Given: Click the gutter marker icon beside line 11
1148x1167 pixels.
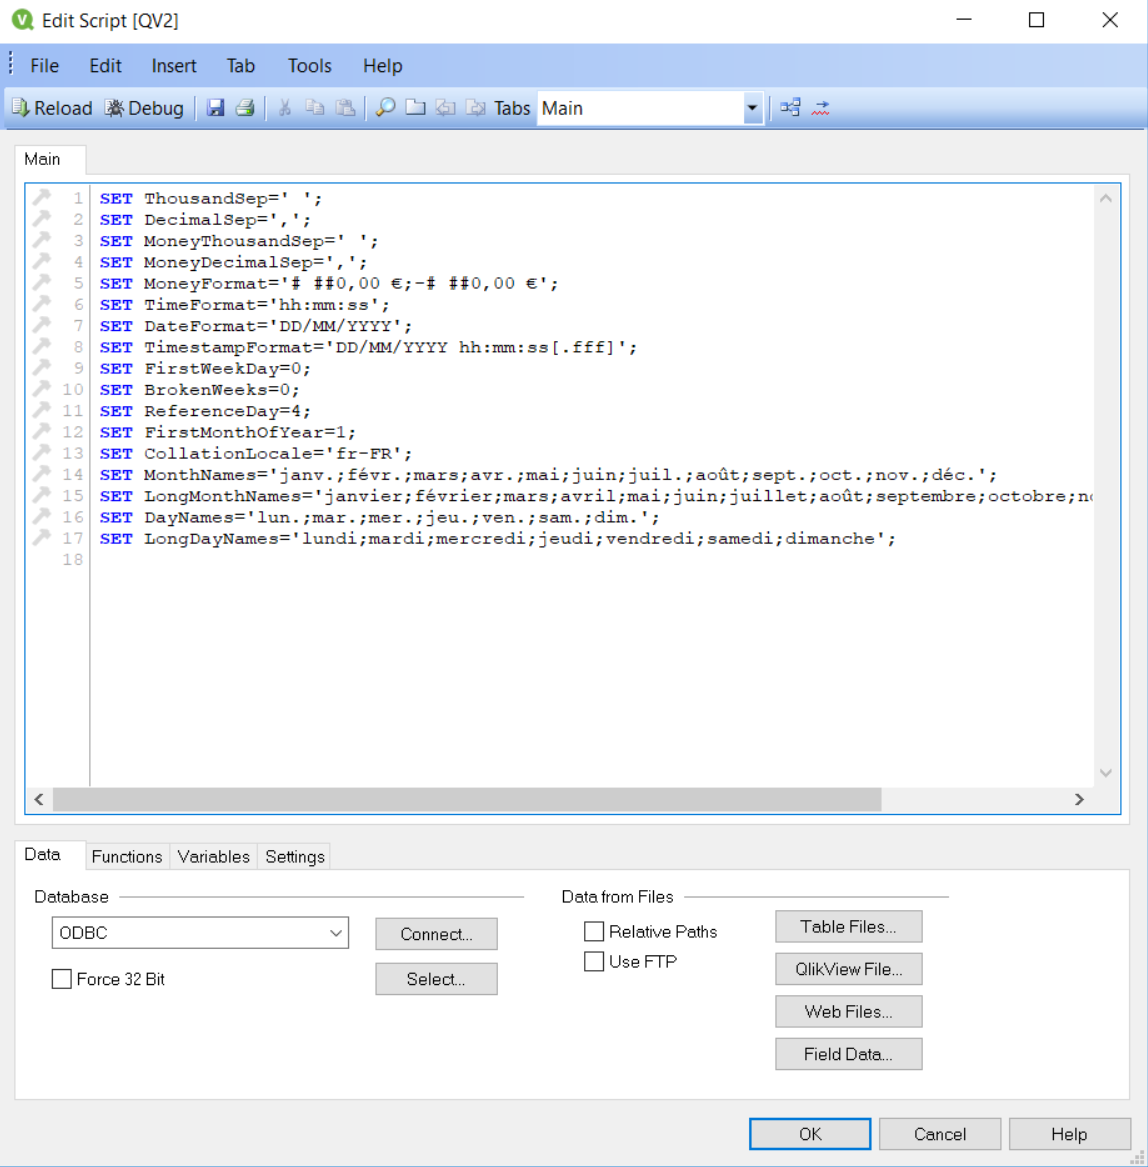Looking at the screenshot, I should [x=42, y=409].
